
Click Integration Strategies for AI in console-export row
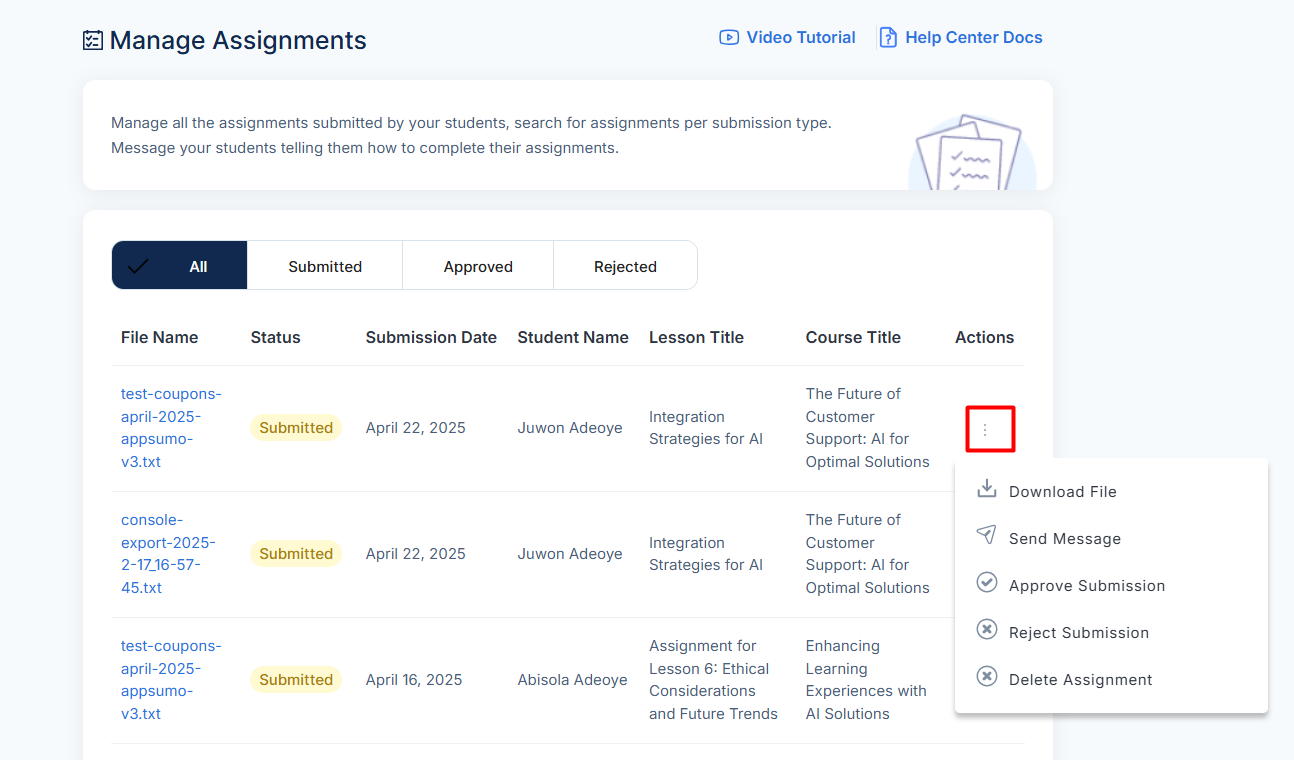point(706,554)
